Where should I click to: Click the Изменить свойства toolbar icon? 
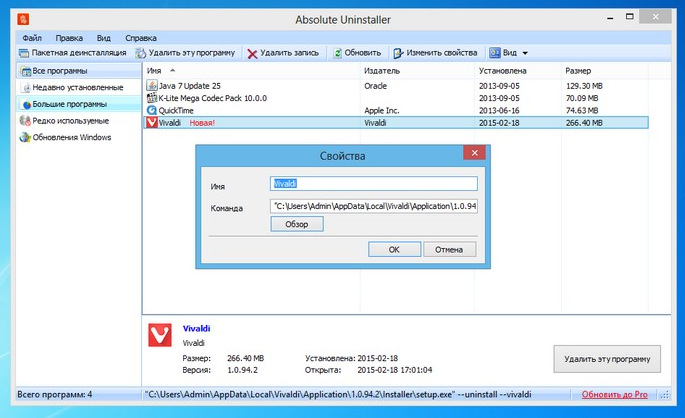pos(398,53)
